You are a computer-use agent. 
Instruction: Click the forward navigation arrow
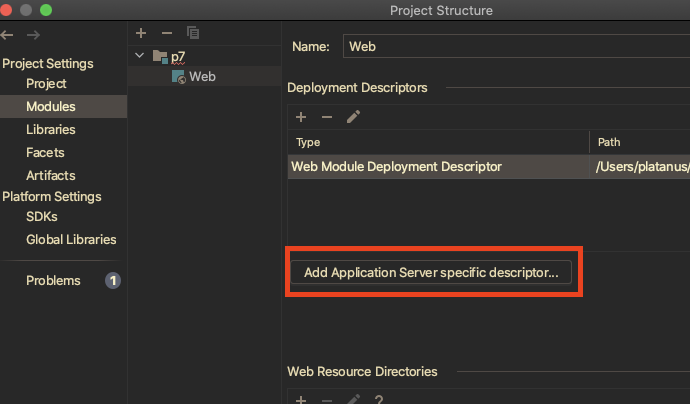[33, 35]
